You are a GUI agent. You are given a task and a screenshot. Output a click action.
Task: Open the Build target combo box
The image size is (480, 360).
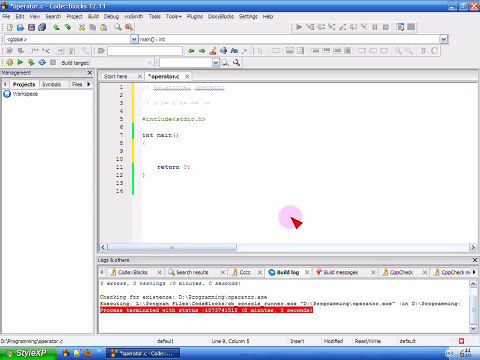[x=122, y=62]
